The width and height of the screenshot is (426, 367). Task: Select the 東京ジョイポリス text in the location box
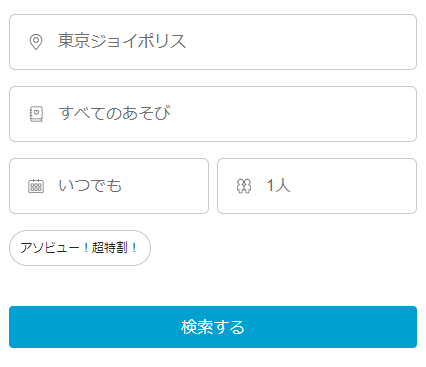point(122,41)
